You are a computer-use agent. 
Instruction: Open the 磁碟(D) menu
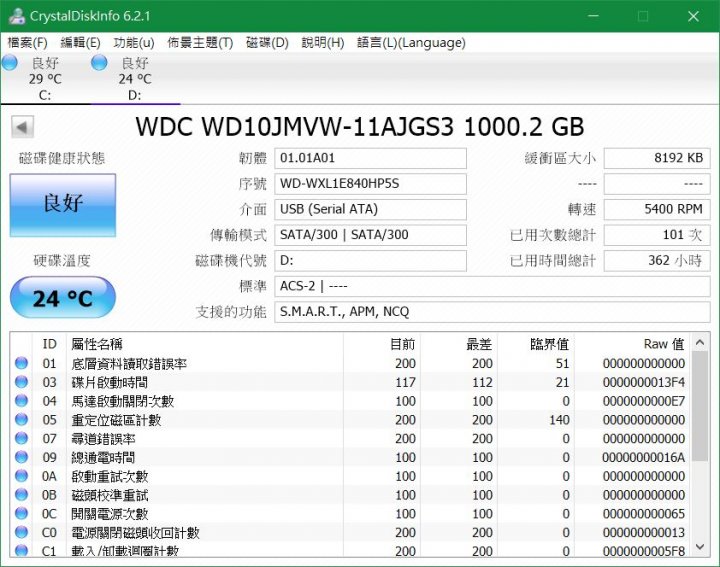click(267, 43)
